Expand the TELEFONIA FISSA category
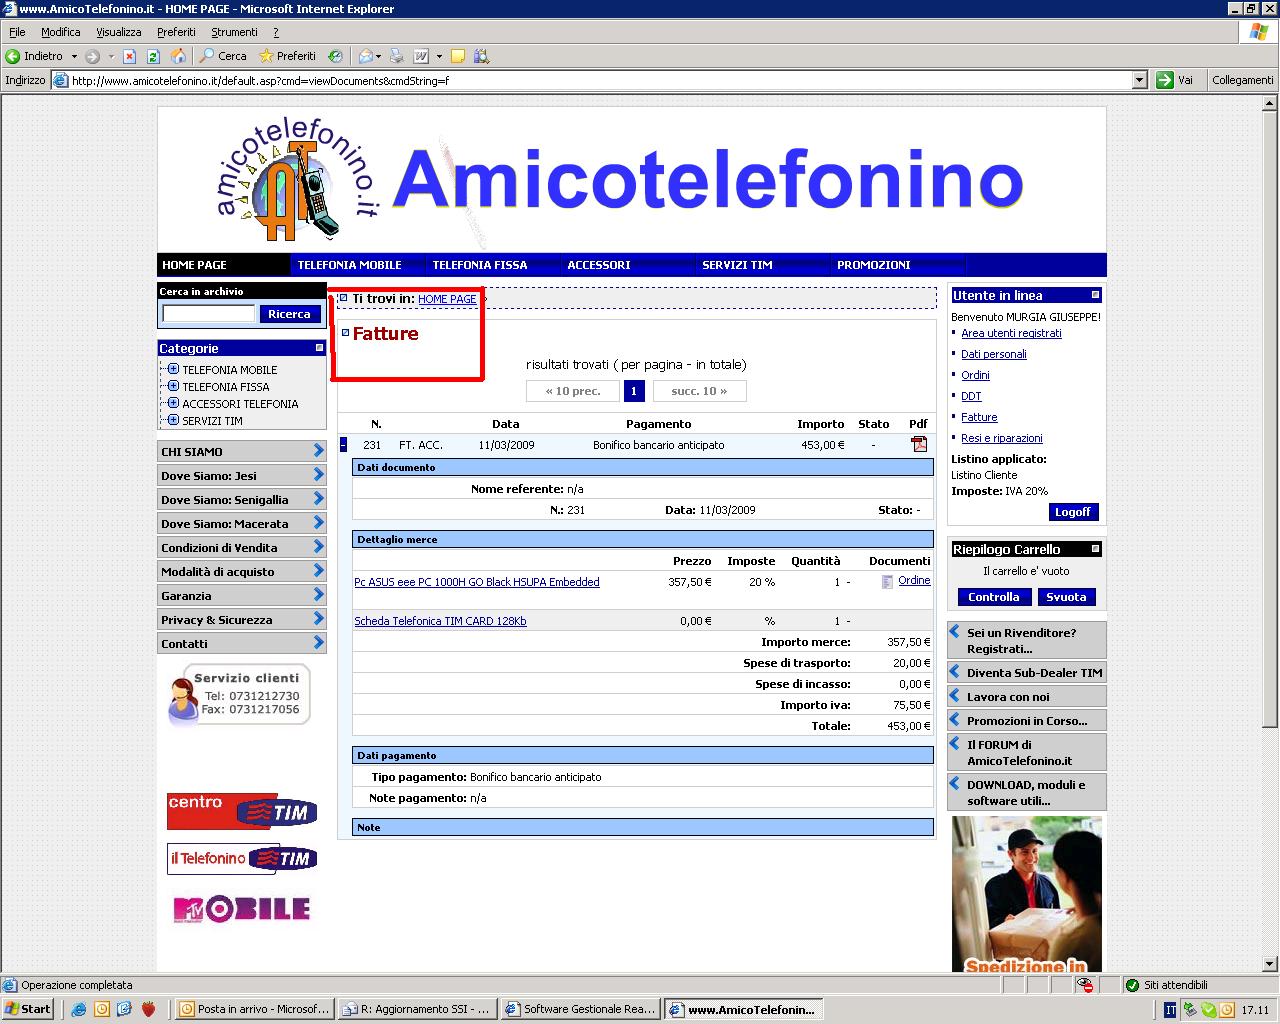 point(173,386)
